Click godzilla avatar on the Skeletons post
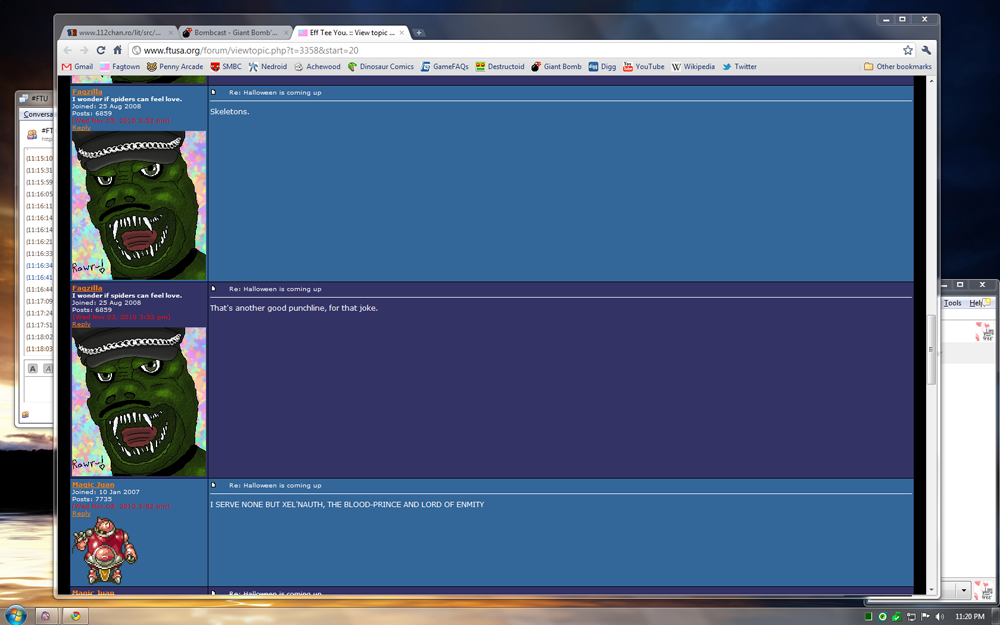The height and width of the screenshot is (625, 1000). click(x=139, y=205)
